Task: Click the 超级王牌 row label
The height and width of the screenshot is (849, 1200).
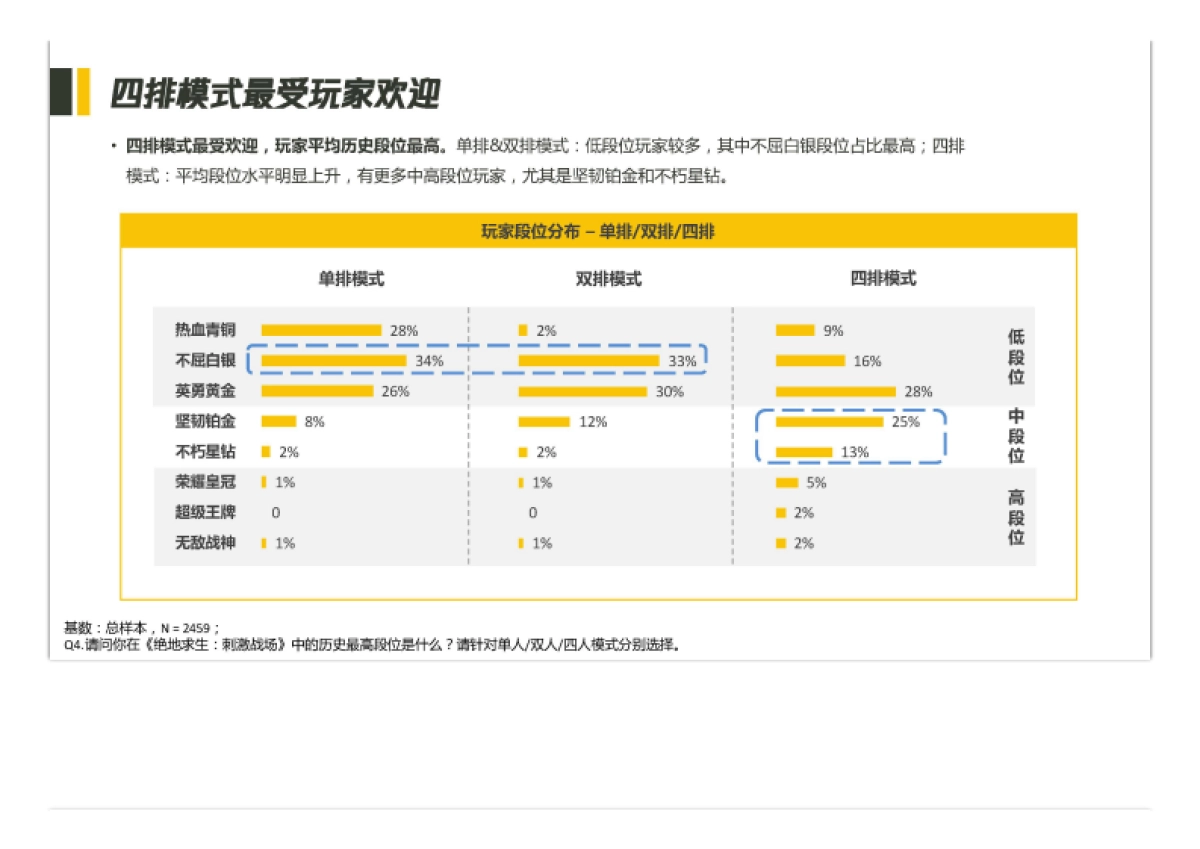Action: click(x=205, y=513)
